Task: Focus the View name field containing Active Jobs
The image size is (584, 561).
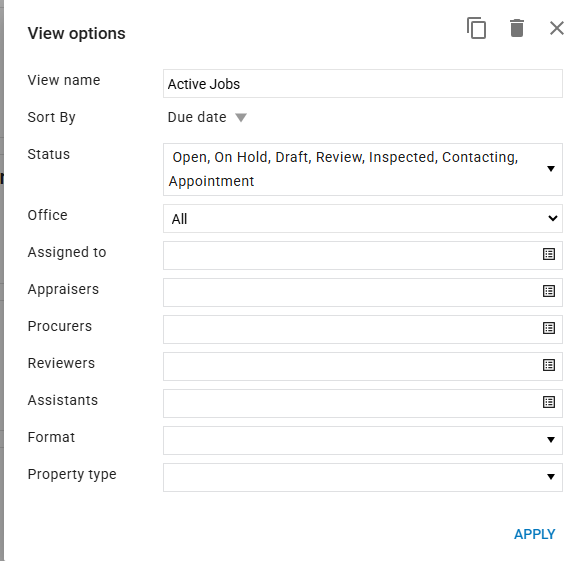Action: pyautogui.click(x=363, y=84)
